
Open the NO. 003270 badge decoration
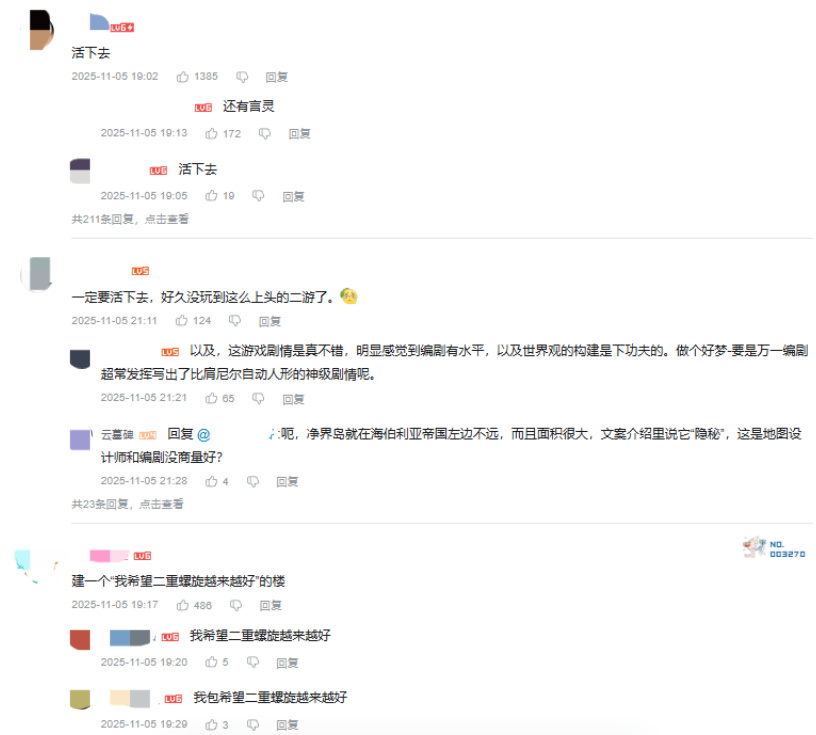(774, 549)
